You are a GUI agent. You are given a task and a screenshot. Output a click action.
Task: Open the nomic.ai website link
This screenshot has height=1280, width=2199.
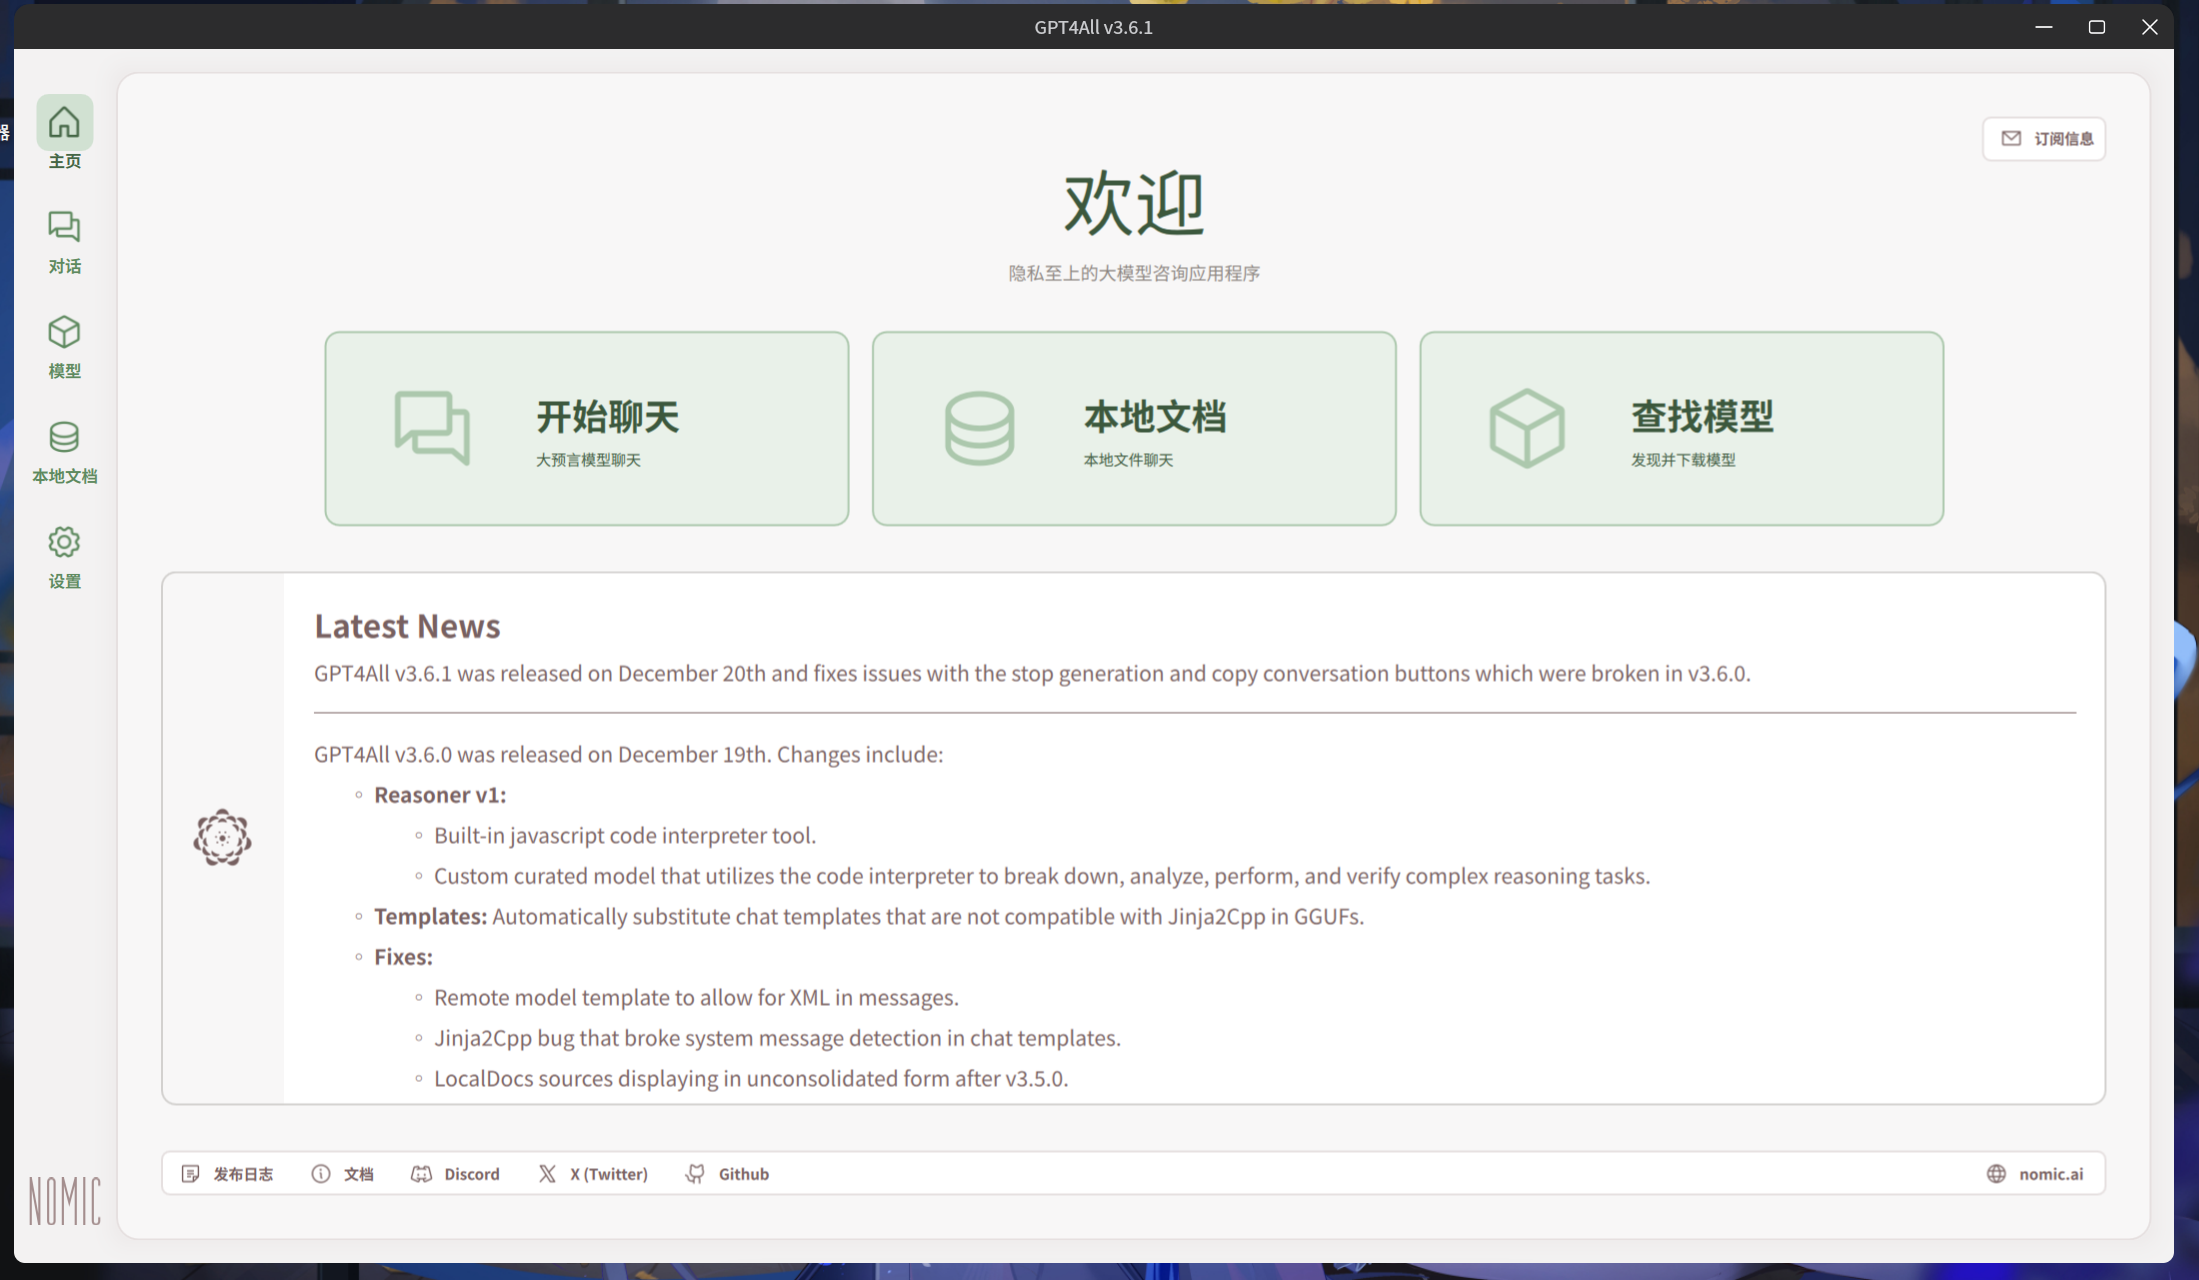click(2050, 1174)
